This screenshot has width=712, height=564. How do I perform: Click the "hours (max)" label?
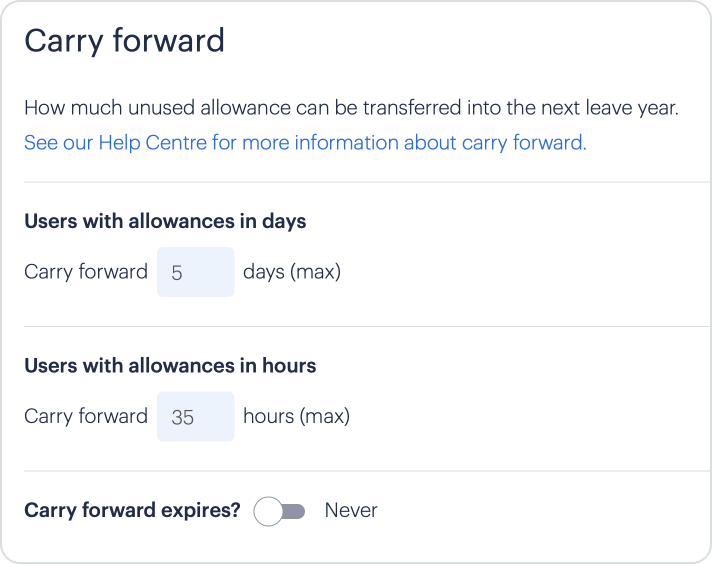(296, 416)
